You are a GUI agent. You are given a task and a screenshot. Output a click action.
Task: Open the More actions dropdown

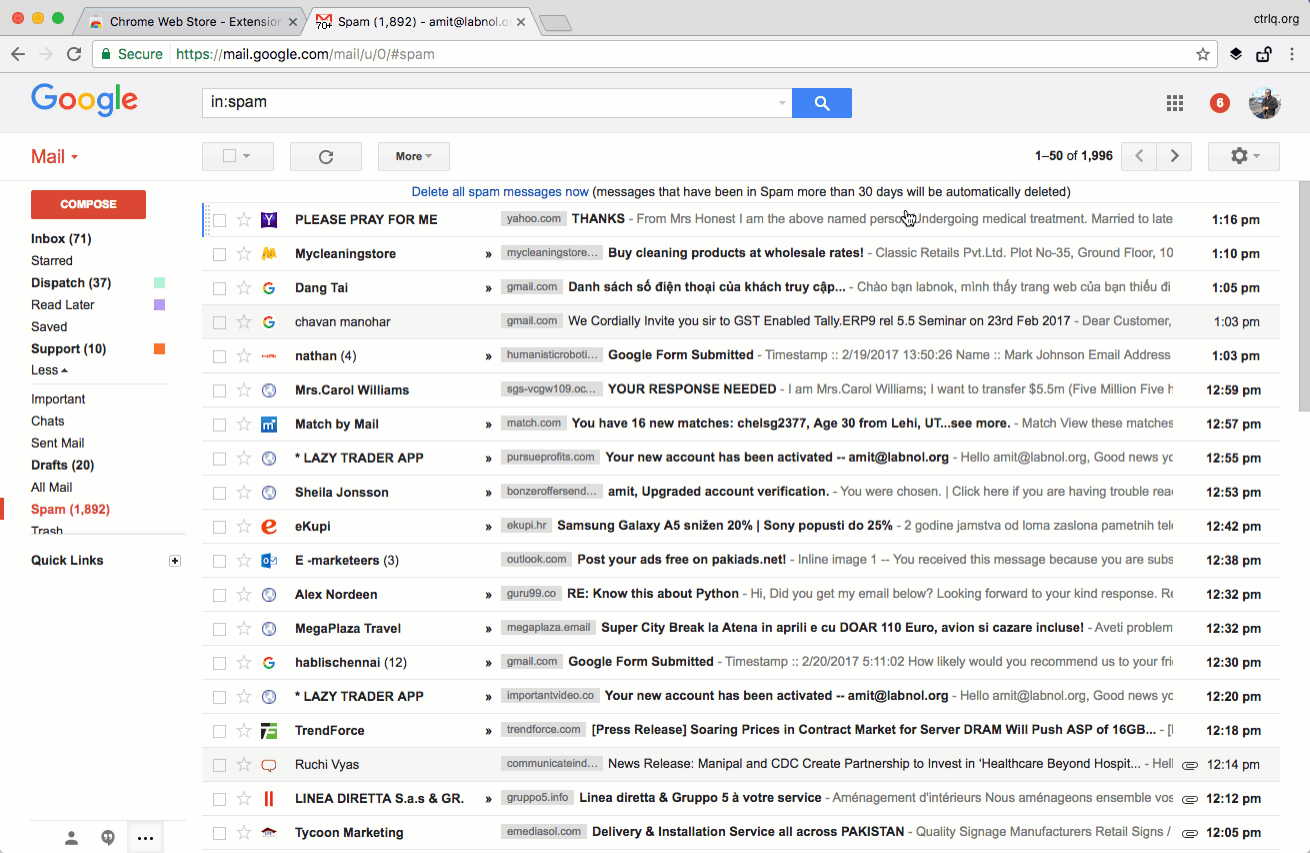coord(414,156)
